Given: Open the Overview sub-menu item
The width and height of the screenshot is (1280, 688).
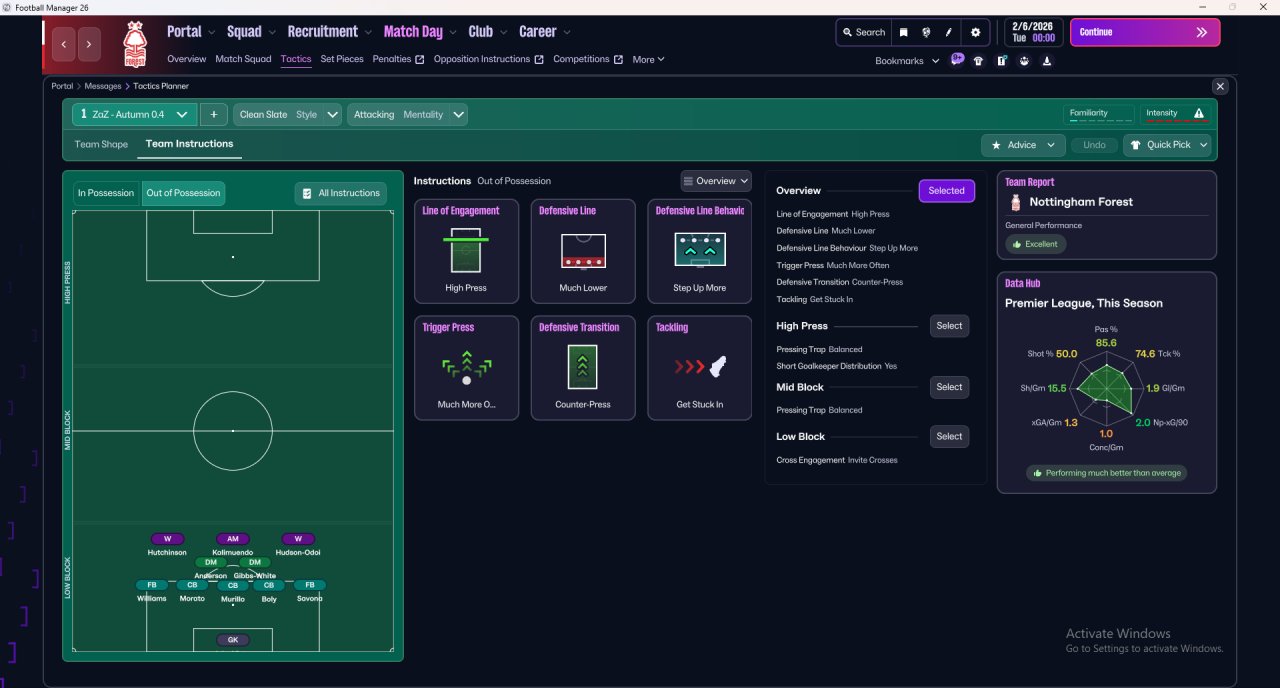Looking at the screenshot, I should 187,59.
